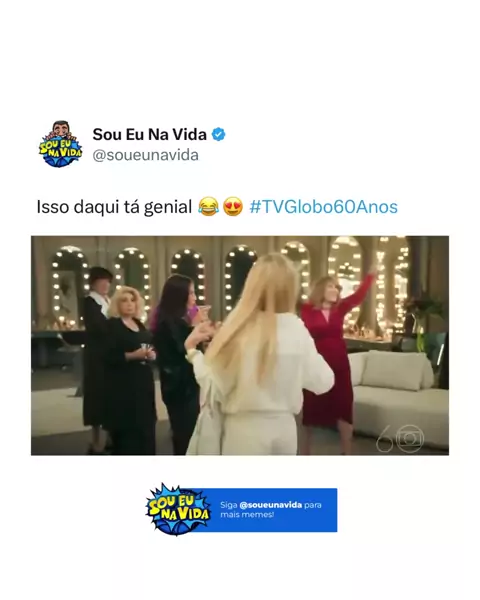
Task: Click the beige sofa in the video
Action: pyautogui.click(x=398, y=398)
